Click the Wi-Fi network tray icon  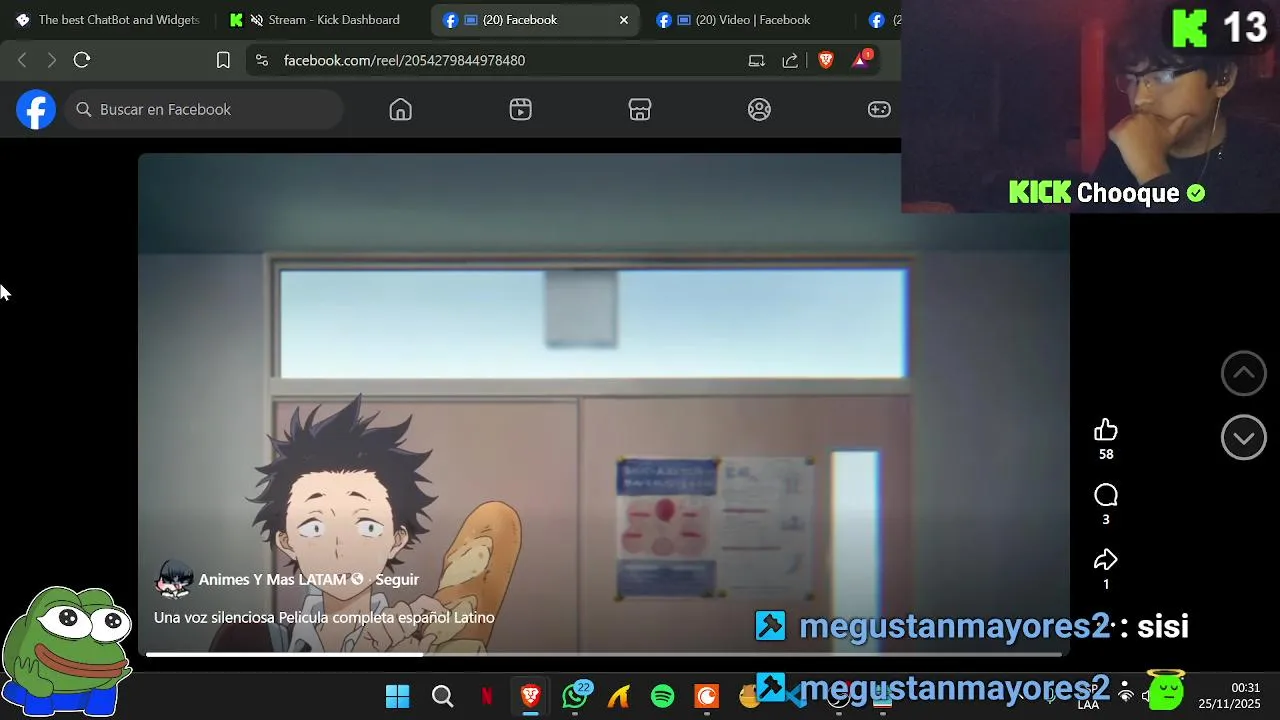point(1126,696)
